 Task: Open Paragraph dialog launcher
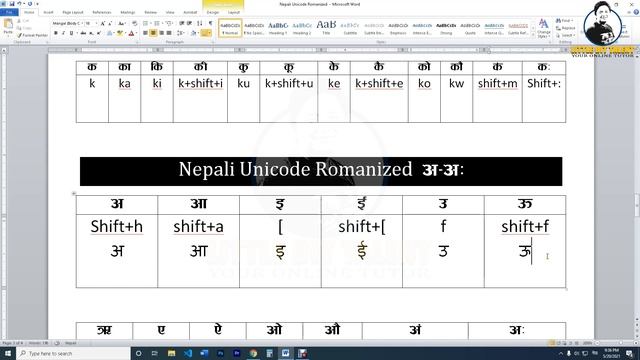[214, 42]
